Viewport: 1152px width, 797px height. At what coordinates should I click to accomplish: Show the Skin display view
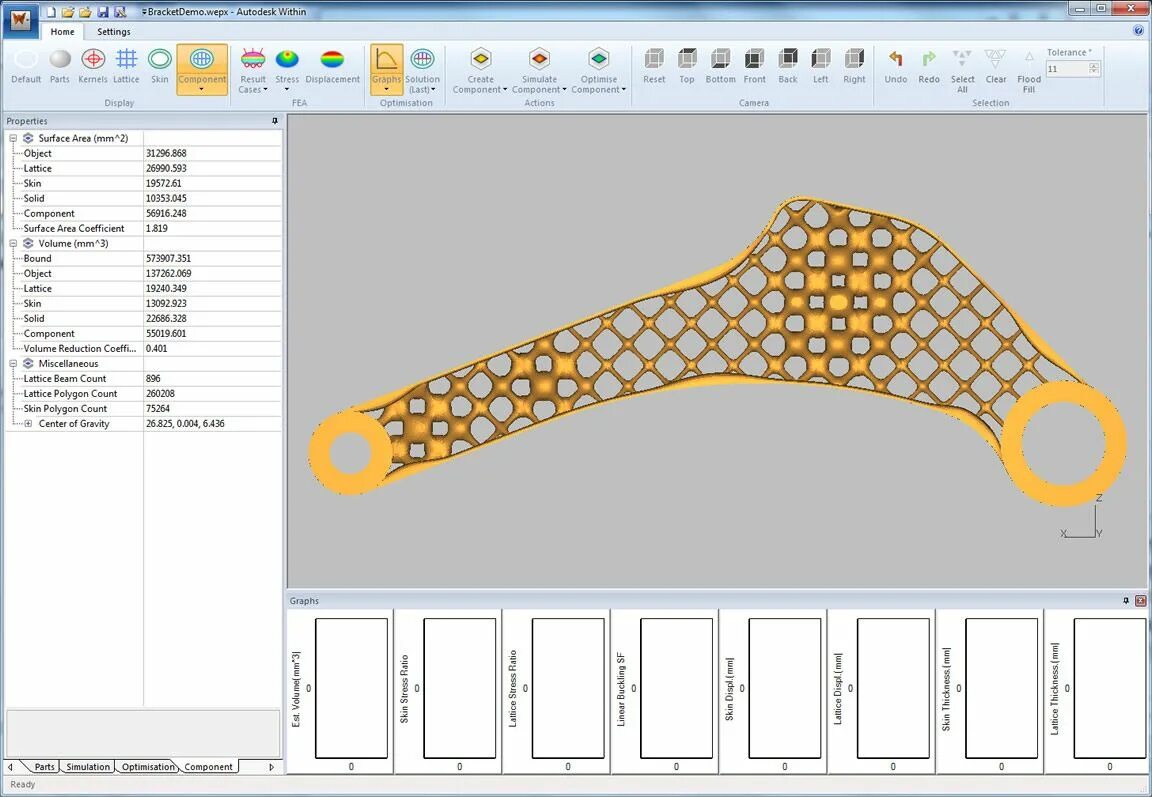point(159,65)
